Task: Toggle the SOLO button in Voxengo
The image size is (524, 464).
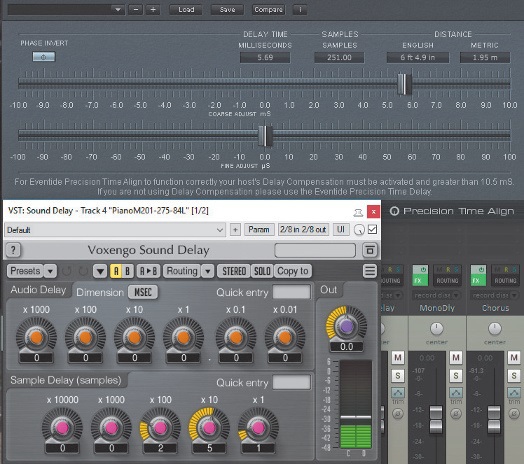Action: (x=262, y=271)
